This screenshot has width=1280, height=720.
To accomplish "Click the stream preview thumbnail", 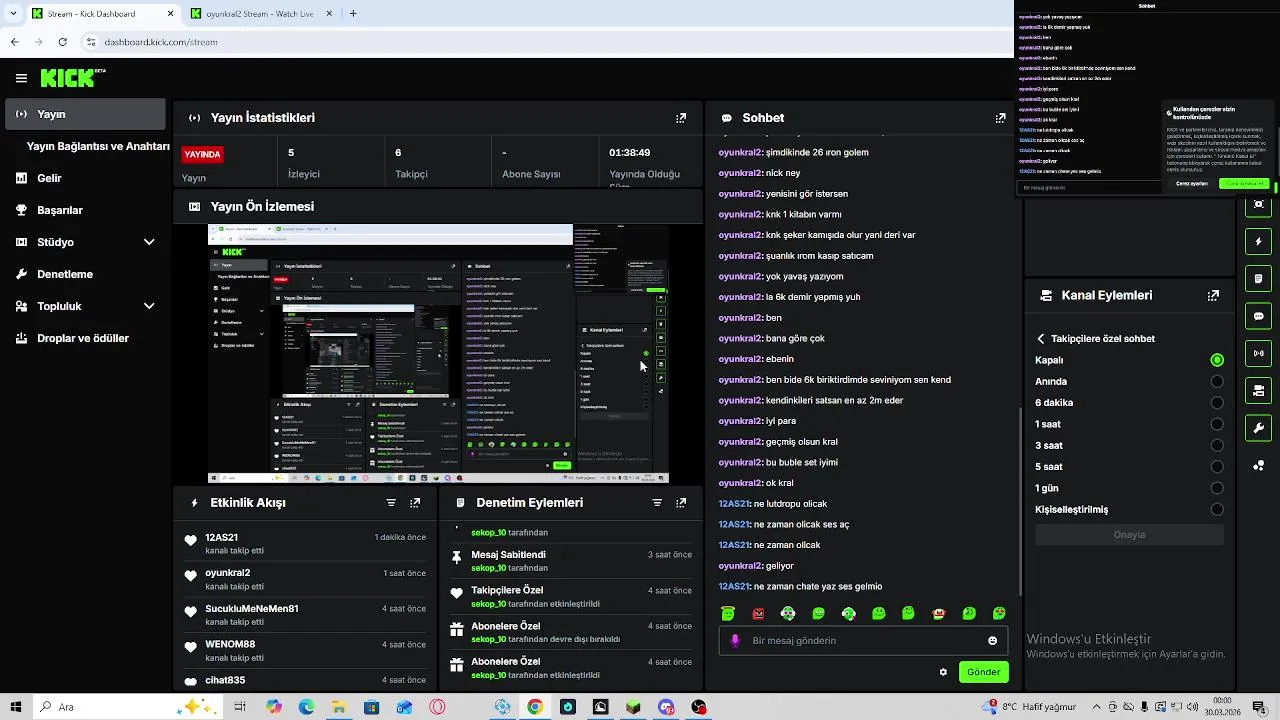I will point(439,354).
